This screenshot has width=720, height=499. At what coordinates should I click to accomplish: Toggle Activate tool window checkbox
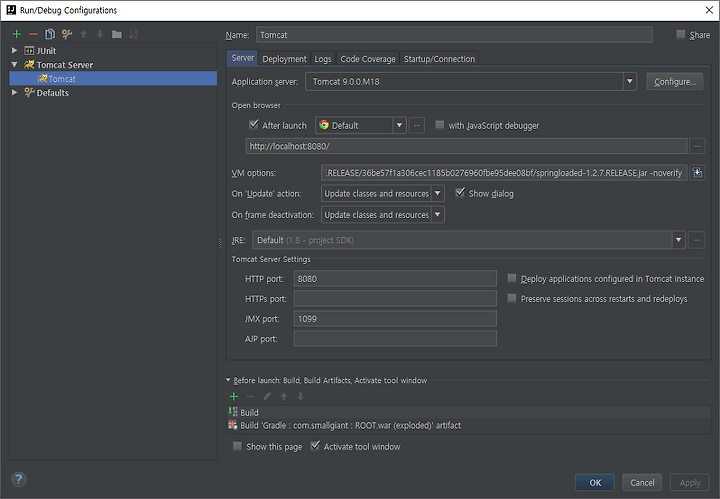315,445
